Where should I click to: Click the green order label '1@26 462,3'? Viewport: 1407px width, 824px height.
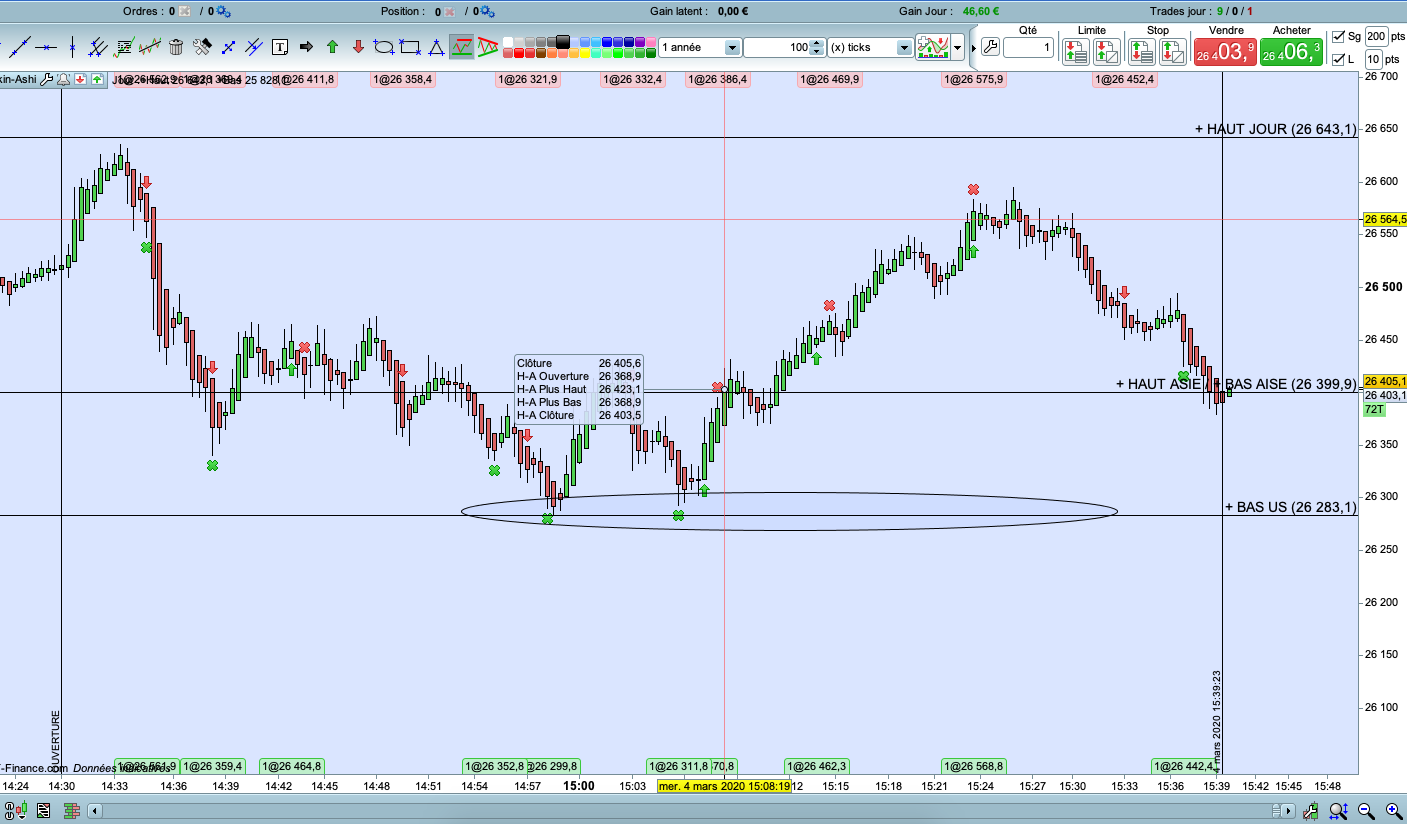[x=817, y=766]
